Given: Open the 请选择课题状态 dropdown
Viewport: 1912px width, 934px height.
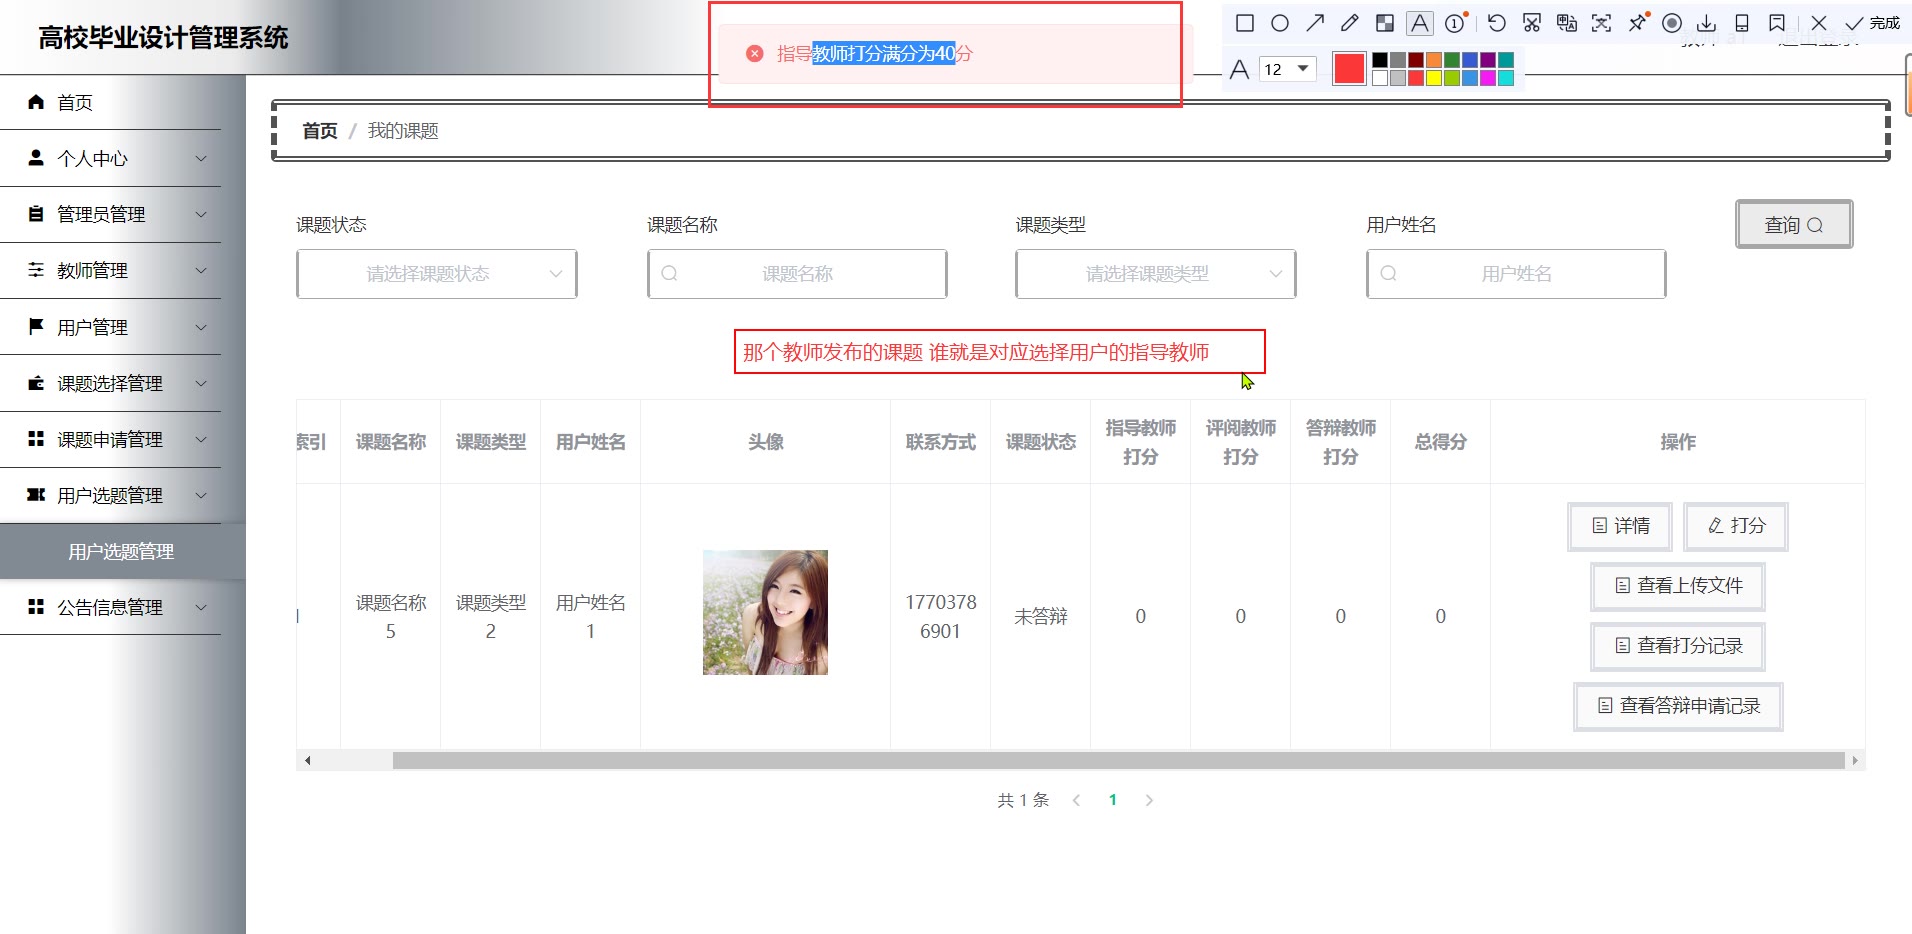Looking at the screenshot, I should pos(437,274).
